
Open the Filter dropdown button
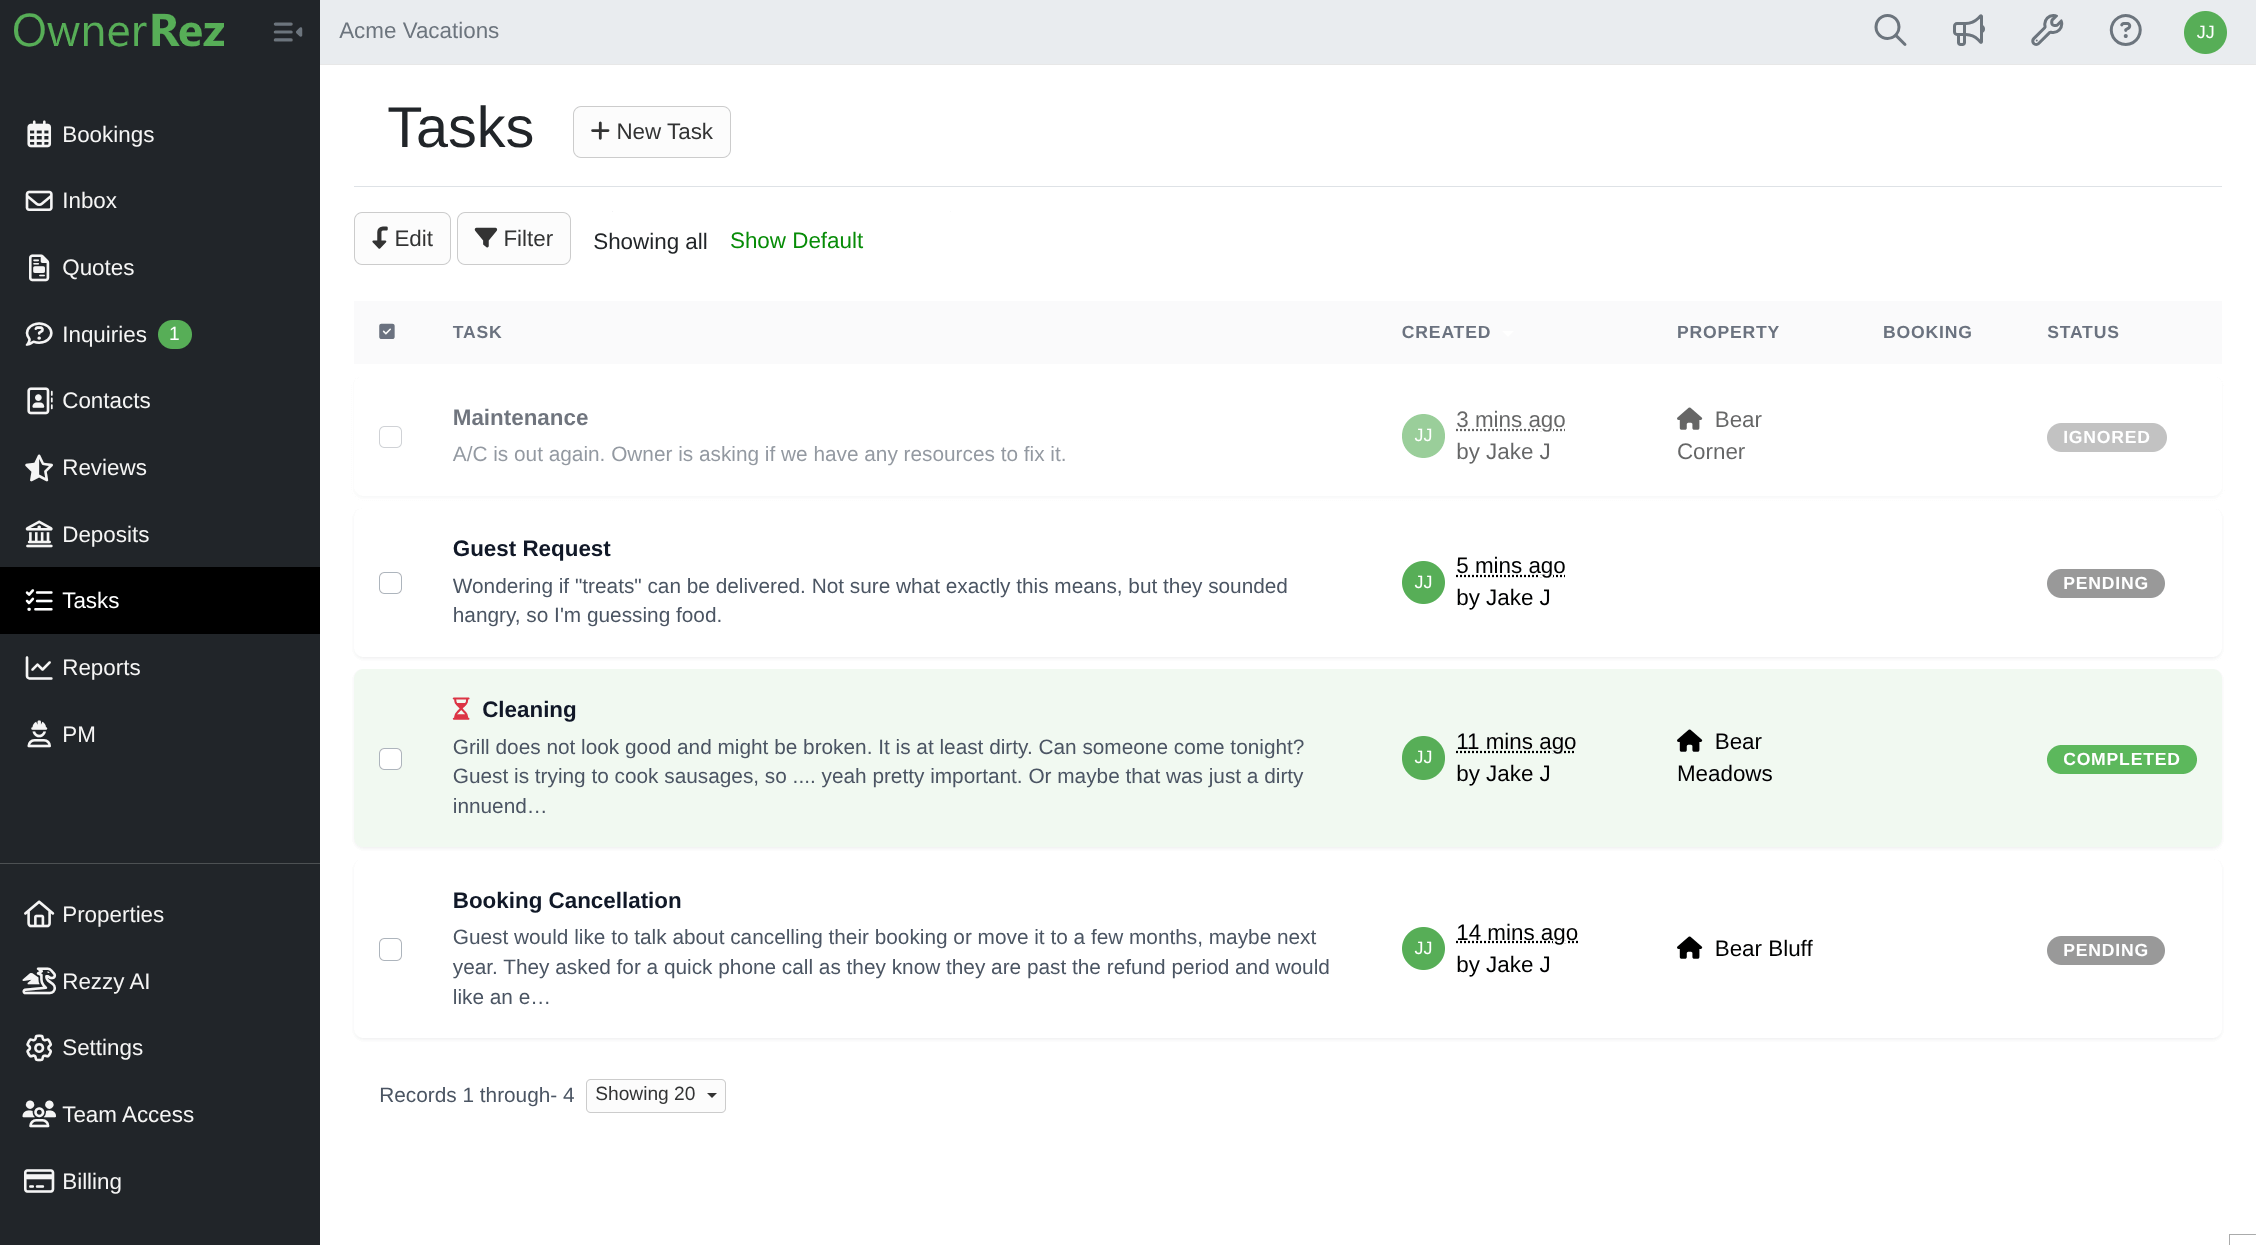coord(514,238)
